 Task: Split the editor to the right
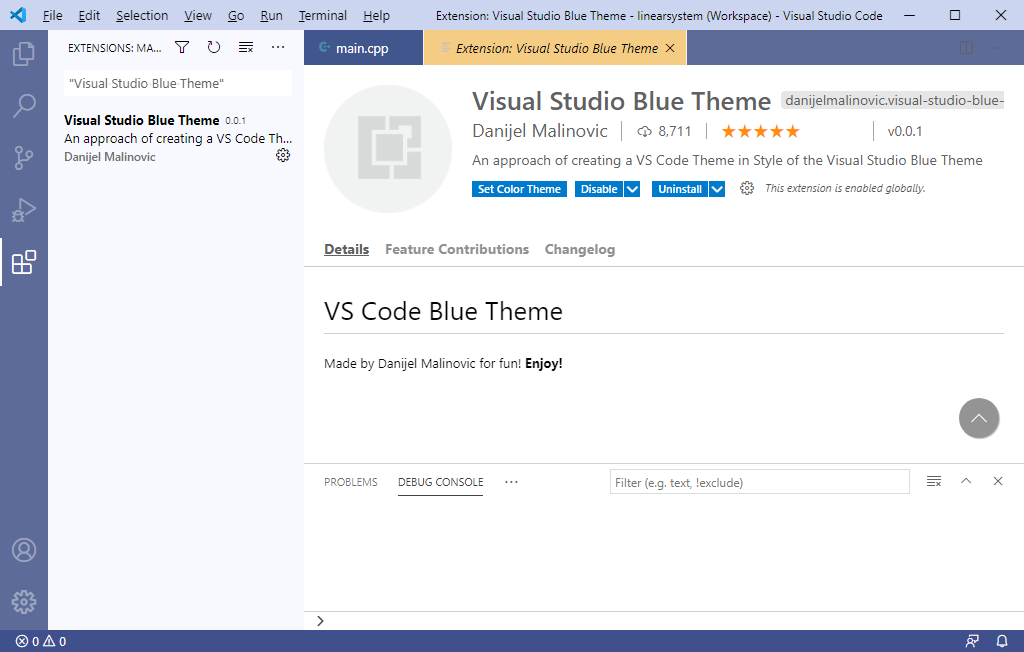click(966, 48)
